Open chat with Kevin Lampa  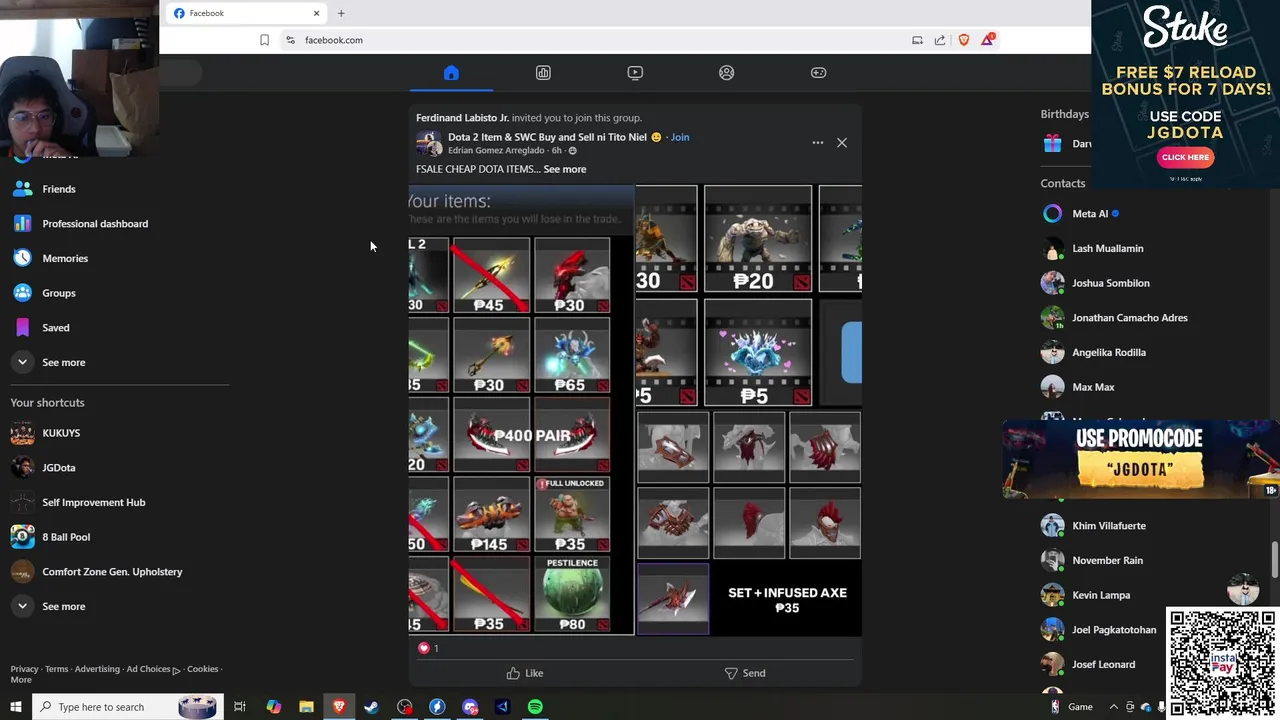[x=1100, y=595]
